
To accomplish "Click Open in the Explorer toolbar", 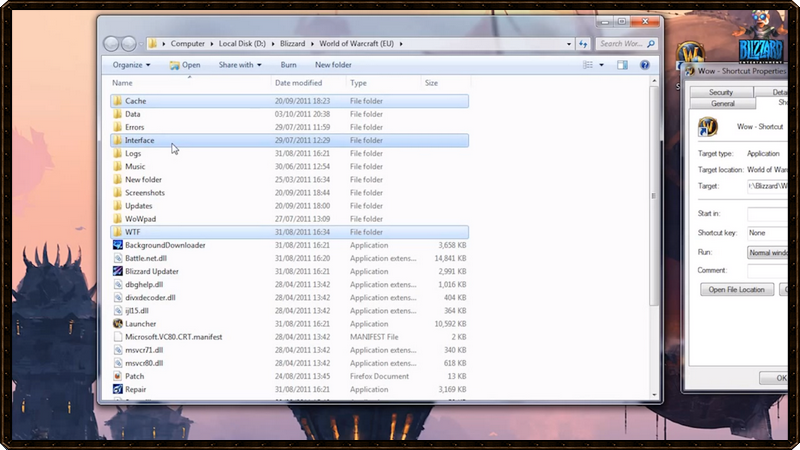I will tap(185, 65).
